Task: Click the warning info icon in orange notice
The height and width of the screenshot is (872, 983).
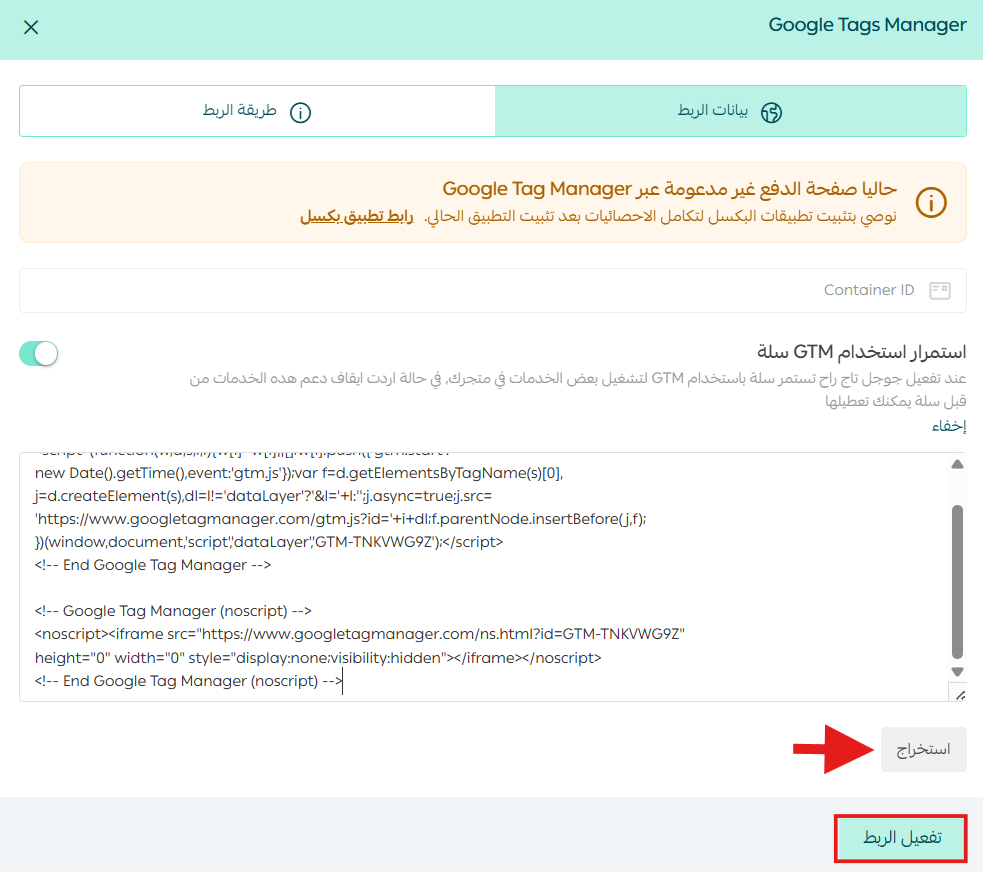Action: 931,202
